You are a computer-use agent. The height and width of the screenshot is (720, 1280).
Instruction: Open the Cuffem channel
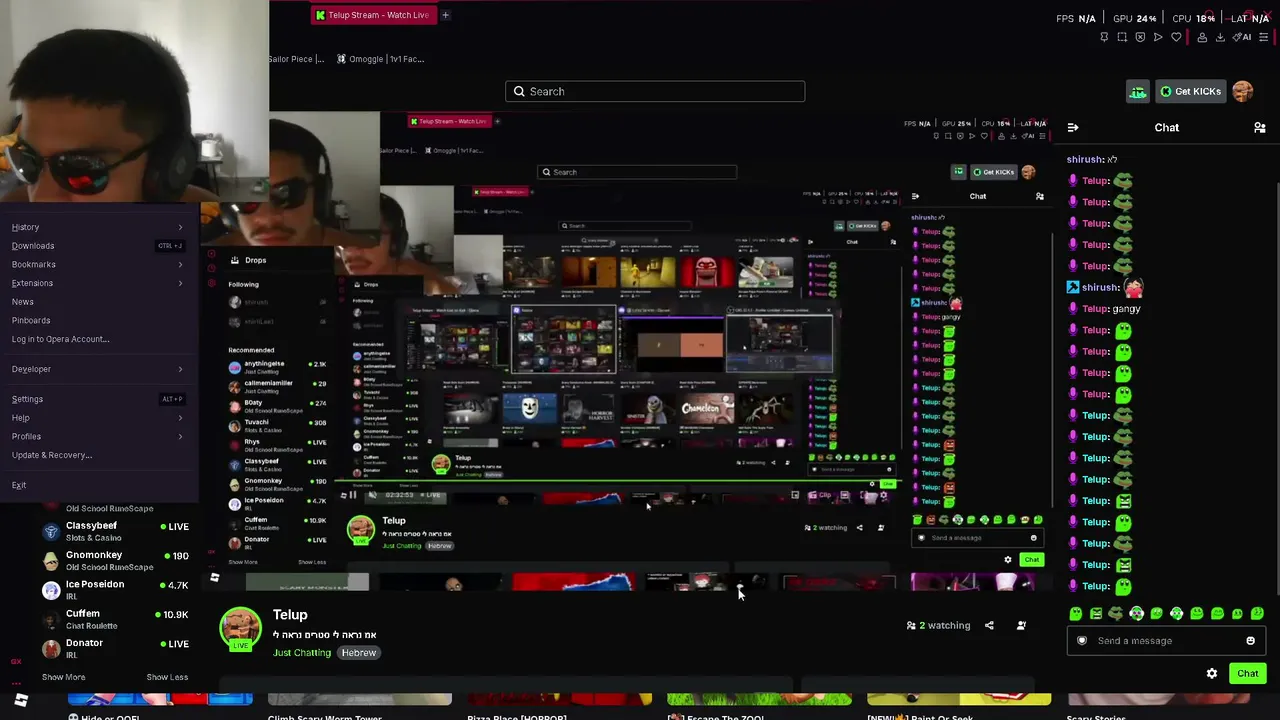[114, 619]
